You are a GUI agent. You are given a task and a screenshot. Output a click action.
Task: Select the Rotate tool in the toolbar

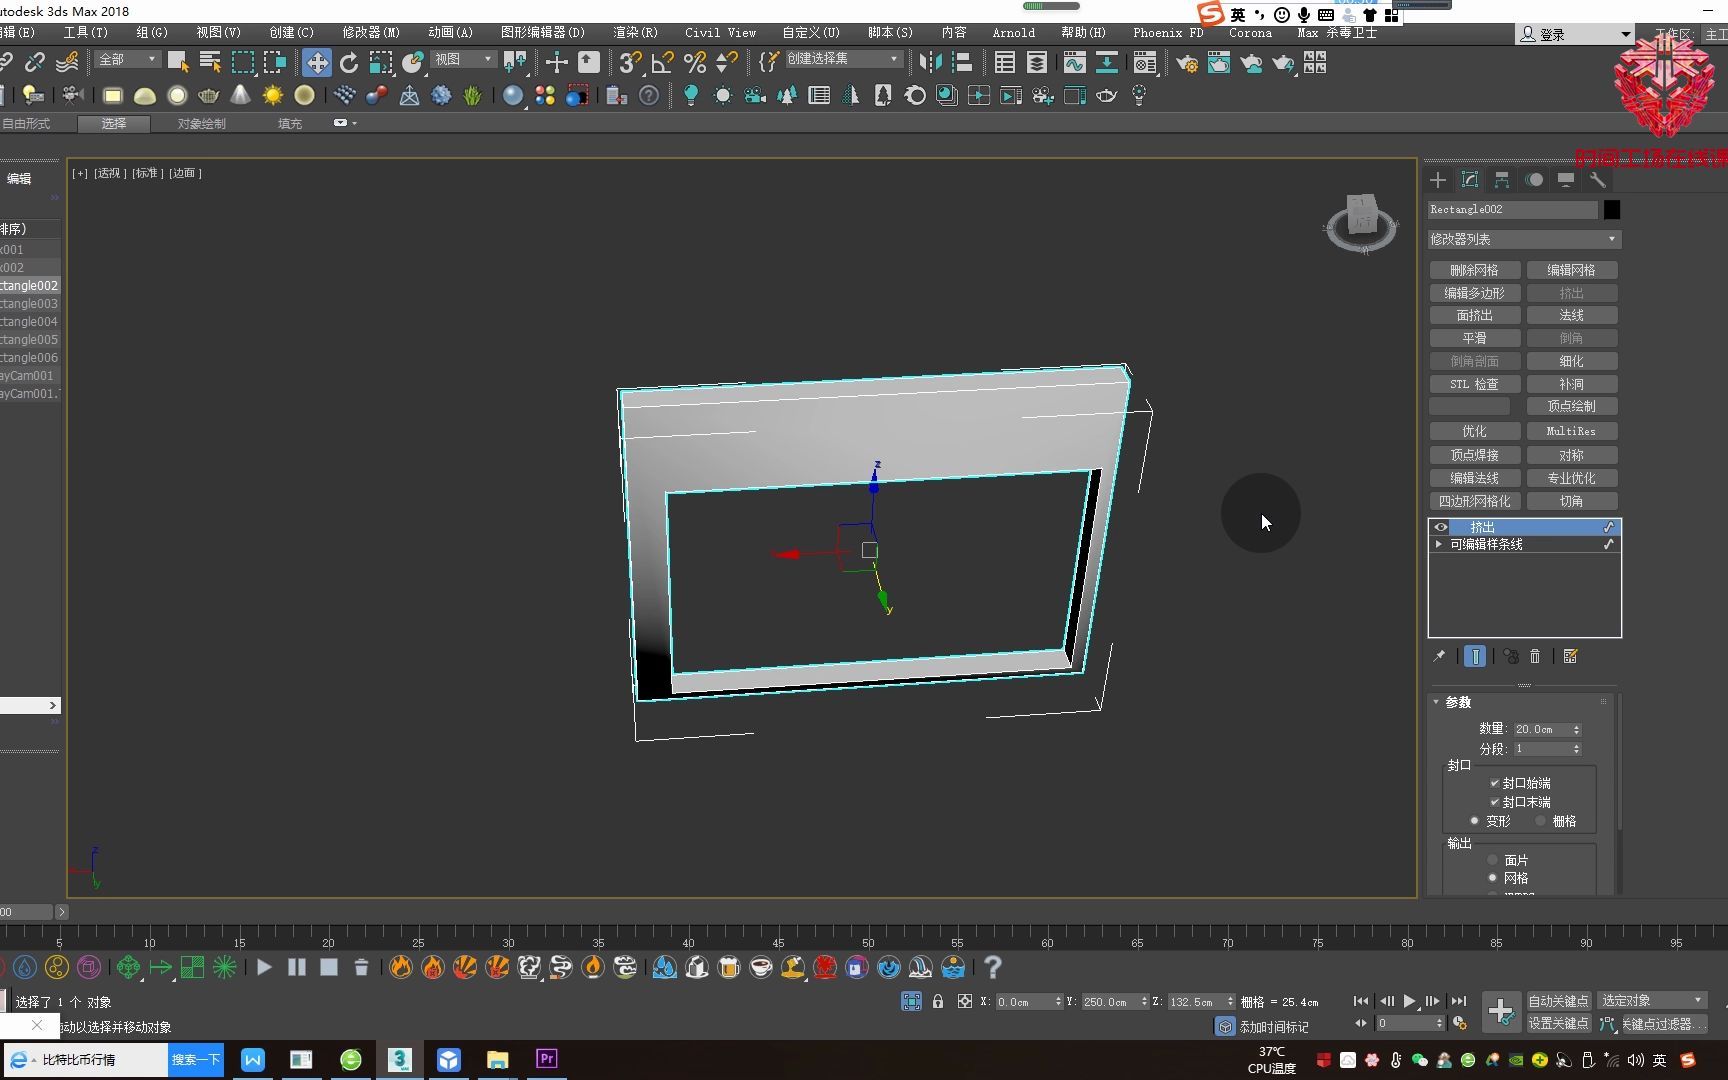(348, 61)
